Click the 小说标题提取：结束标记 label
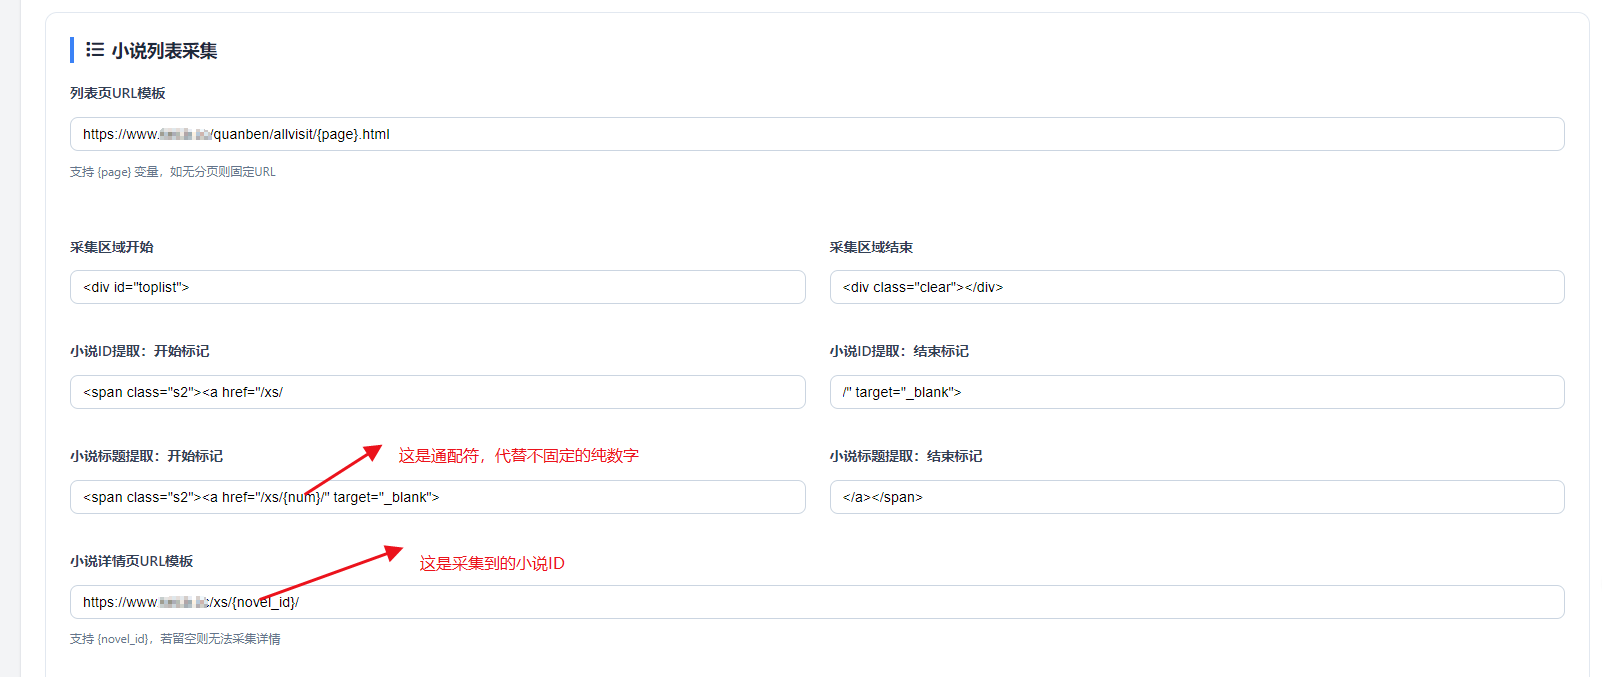Image resolution: width=1602 pixels, height=677 pixels. coord(906,456)
